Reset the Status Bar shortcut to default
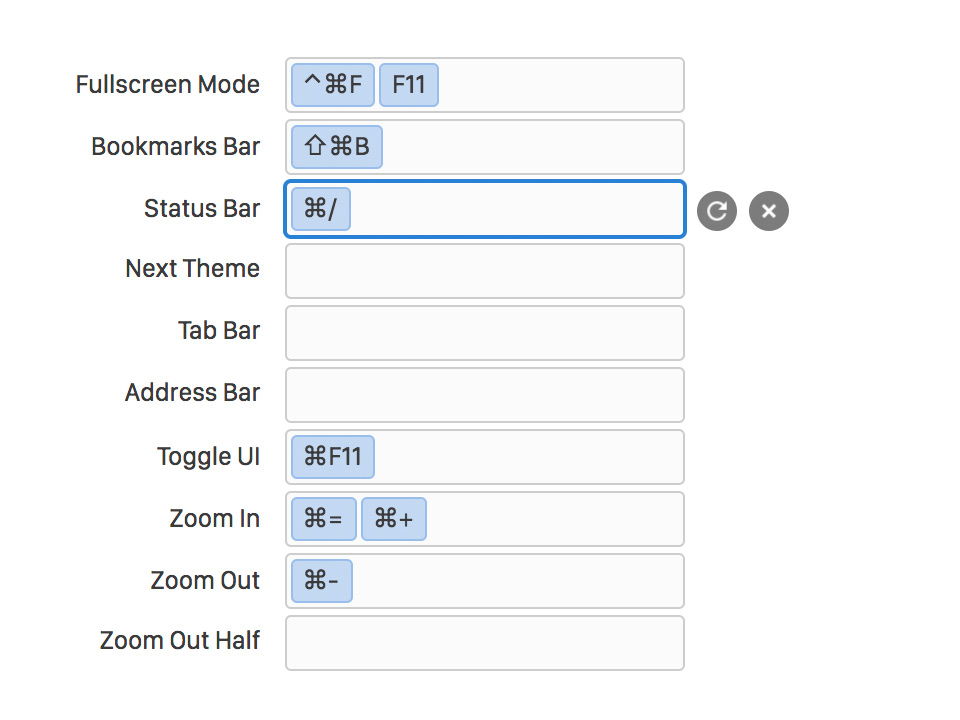Image resolution: width=960 pixels, height=720 pixels. coord(716,211)
